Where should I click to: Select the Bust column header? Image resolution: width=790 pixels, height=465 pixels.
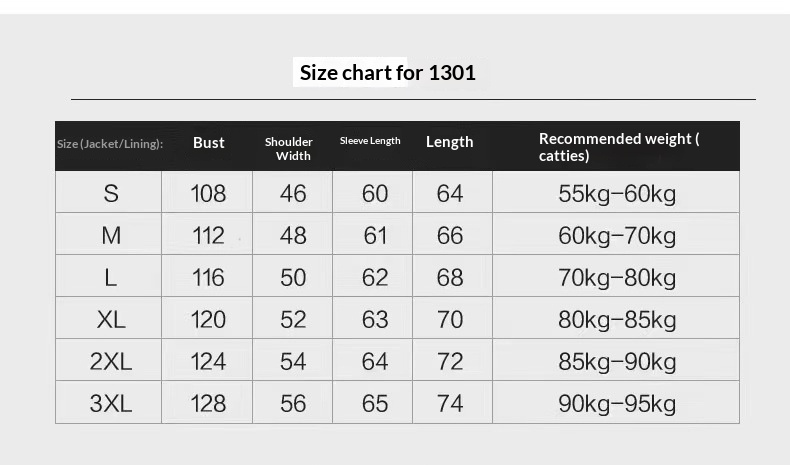209,143
